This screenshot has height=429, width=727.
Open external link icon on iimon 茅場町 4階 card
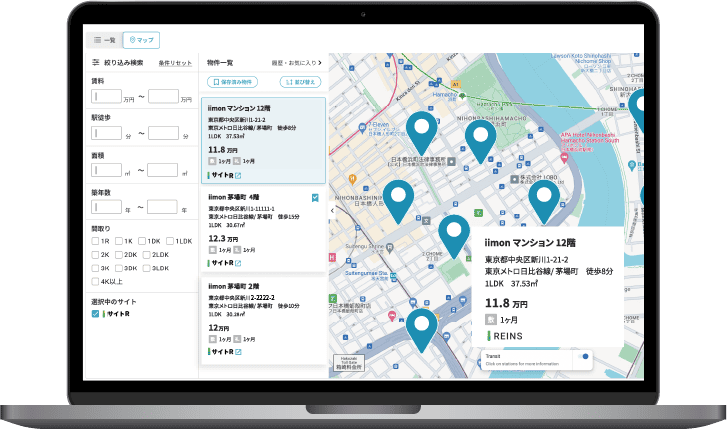tap(238, 263)
